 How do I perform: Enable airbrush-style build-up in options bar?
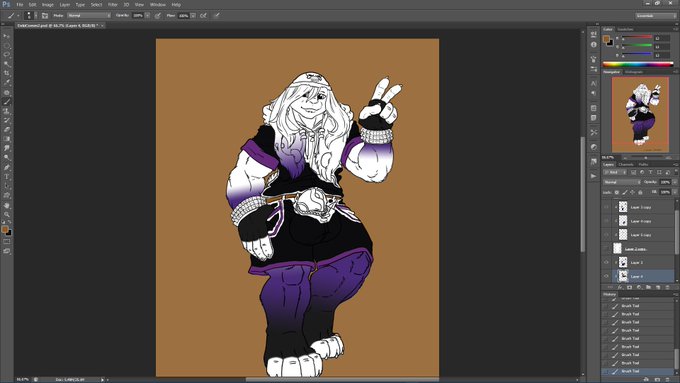[203, 16]
